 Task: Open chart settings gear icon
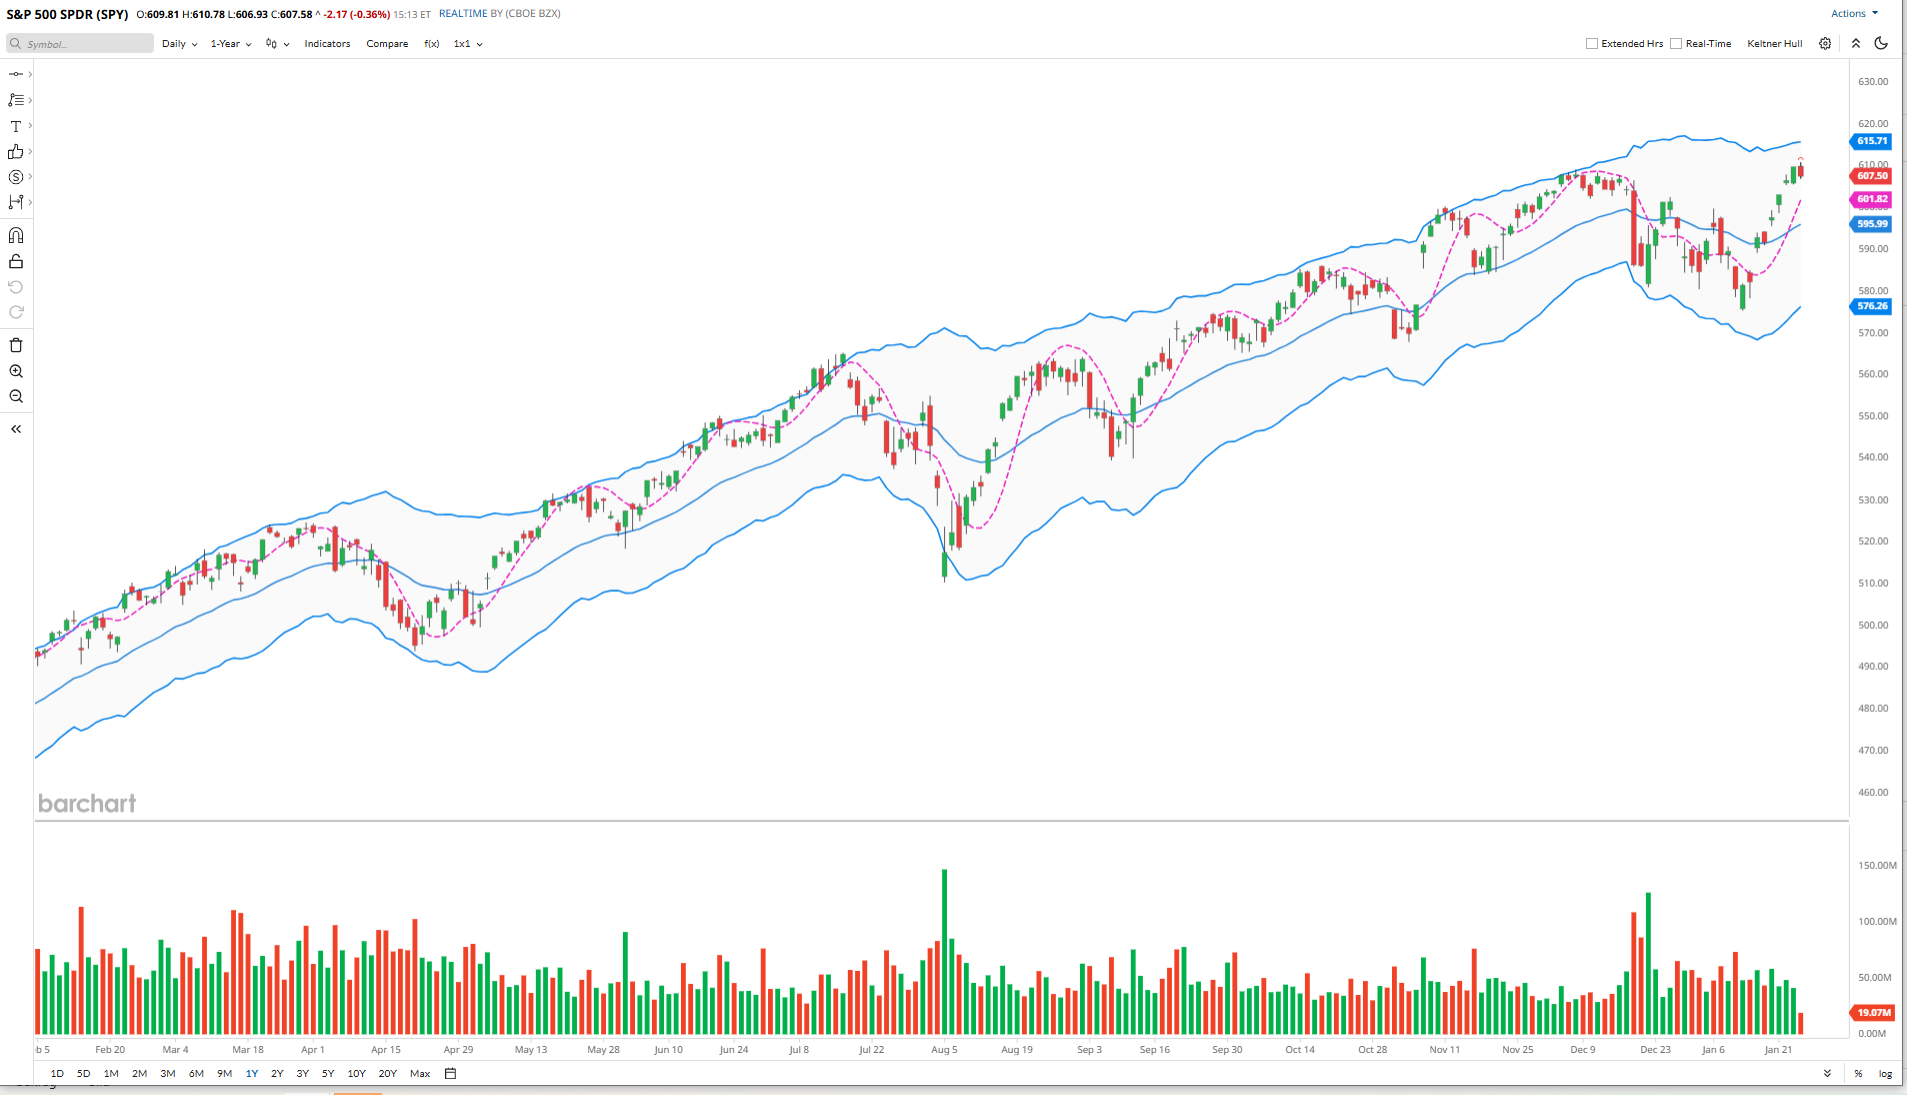point(1825,44)
